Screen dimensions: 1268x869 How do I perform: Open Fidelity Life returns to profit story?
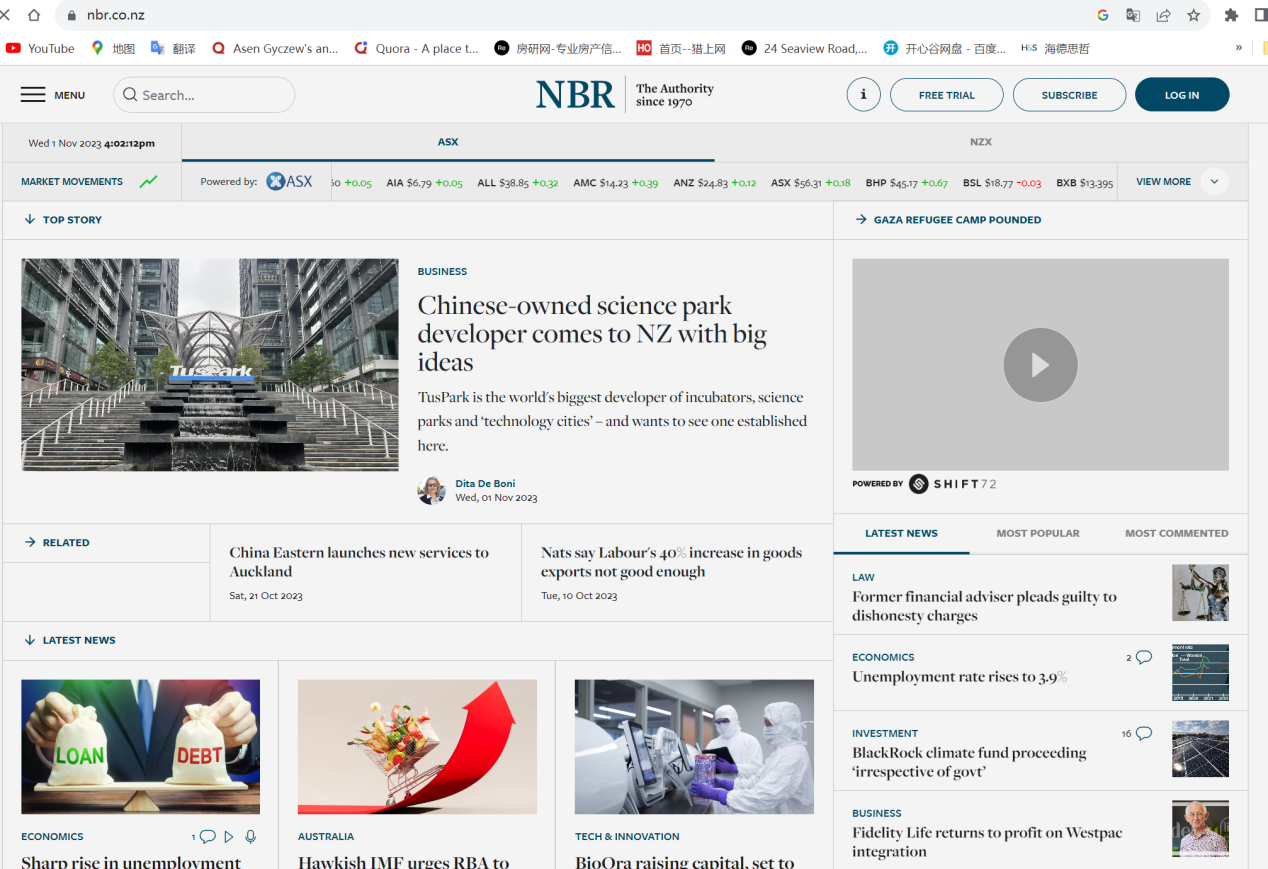987,842
